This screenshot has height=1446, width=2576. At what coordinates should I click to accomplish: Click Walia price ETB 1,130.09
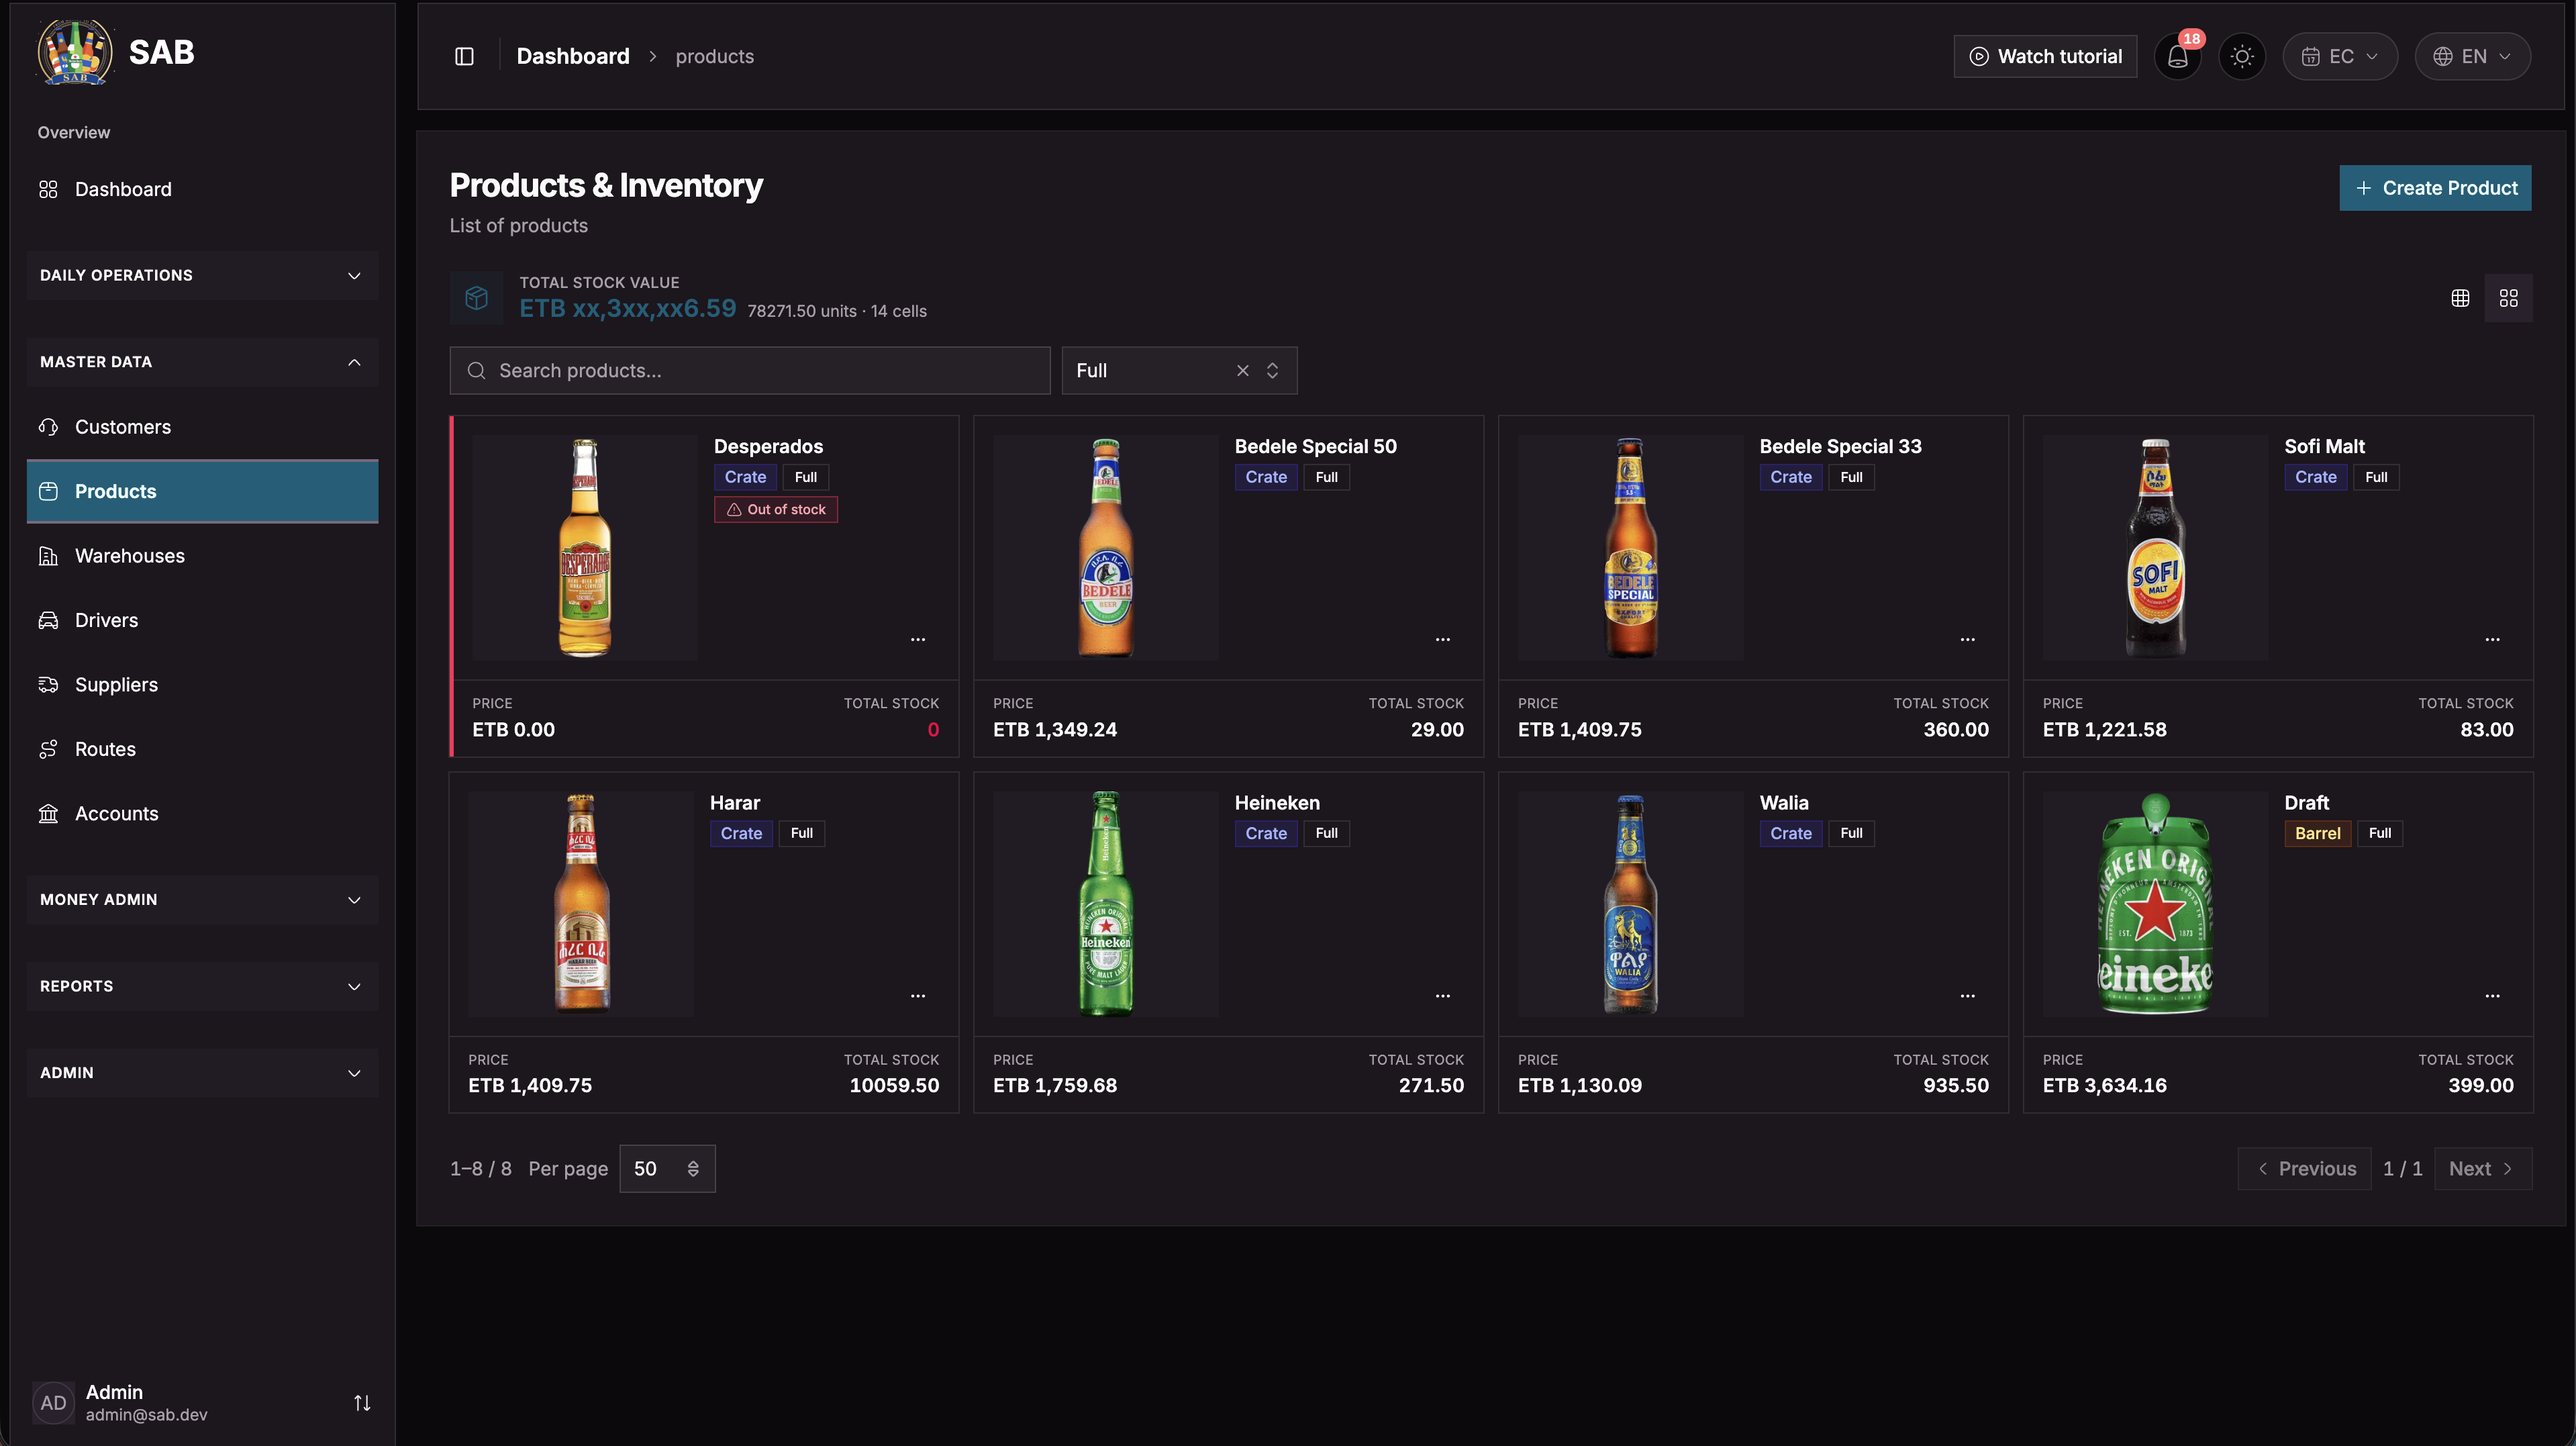point(1580,1086)
